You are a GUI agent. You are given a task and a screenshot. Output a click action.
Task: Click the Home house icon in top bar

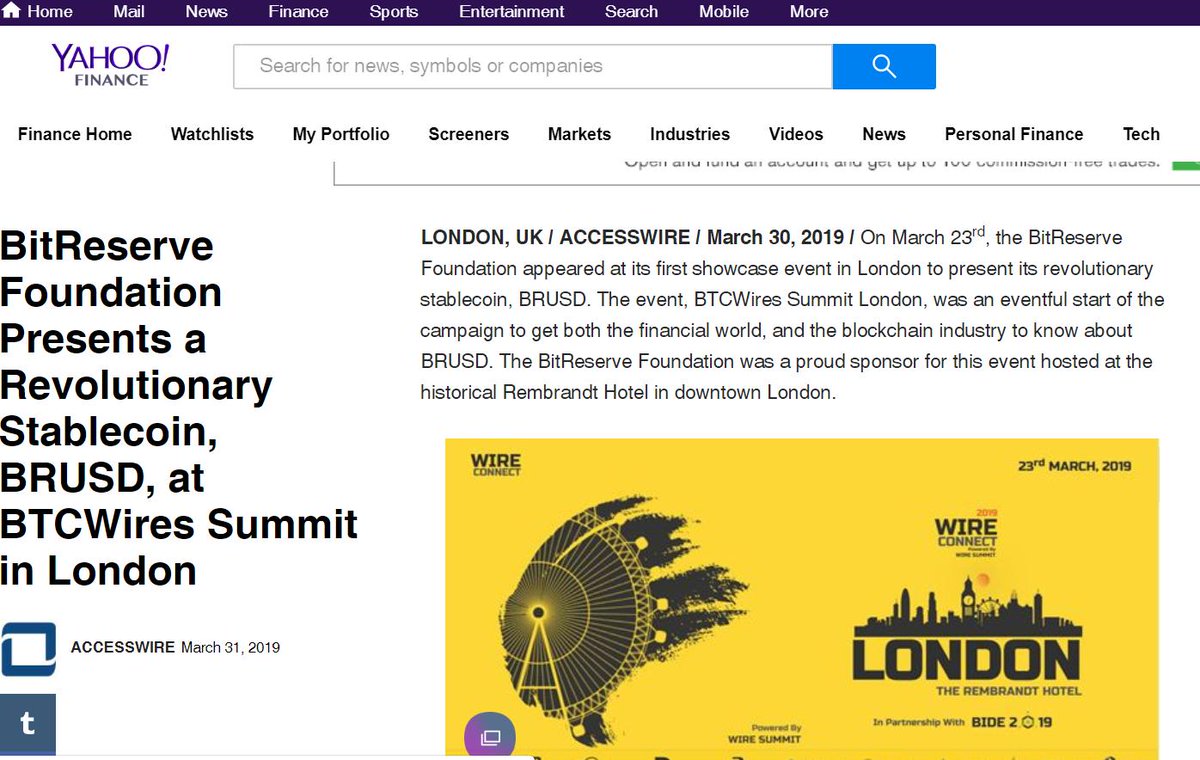tap(11, 11)
